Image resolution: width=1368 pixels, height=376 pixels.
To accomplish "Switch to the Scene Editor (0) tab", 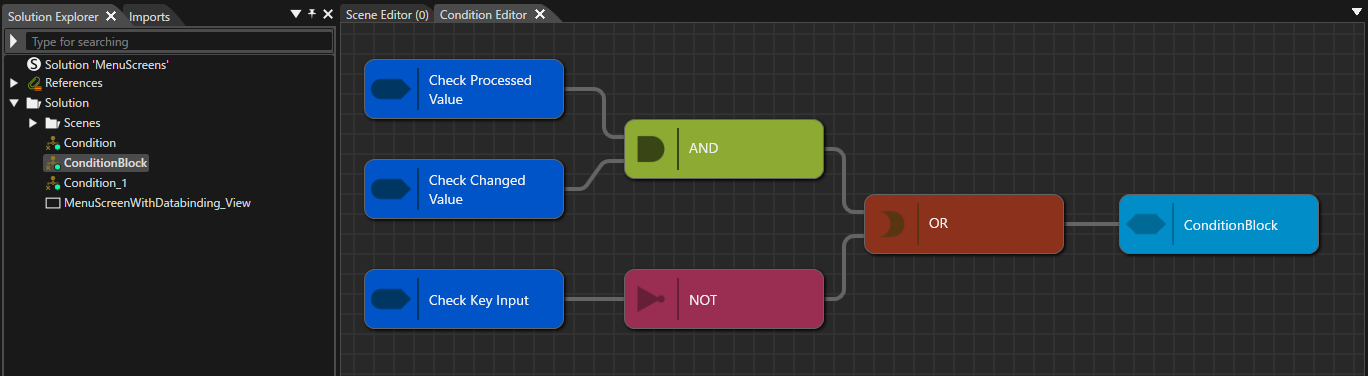I will coord(387,15).
